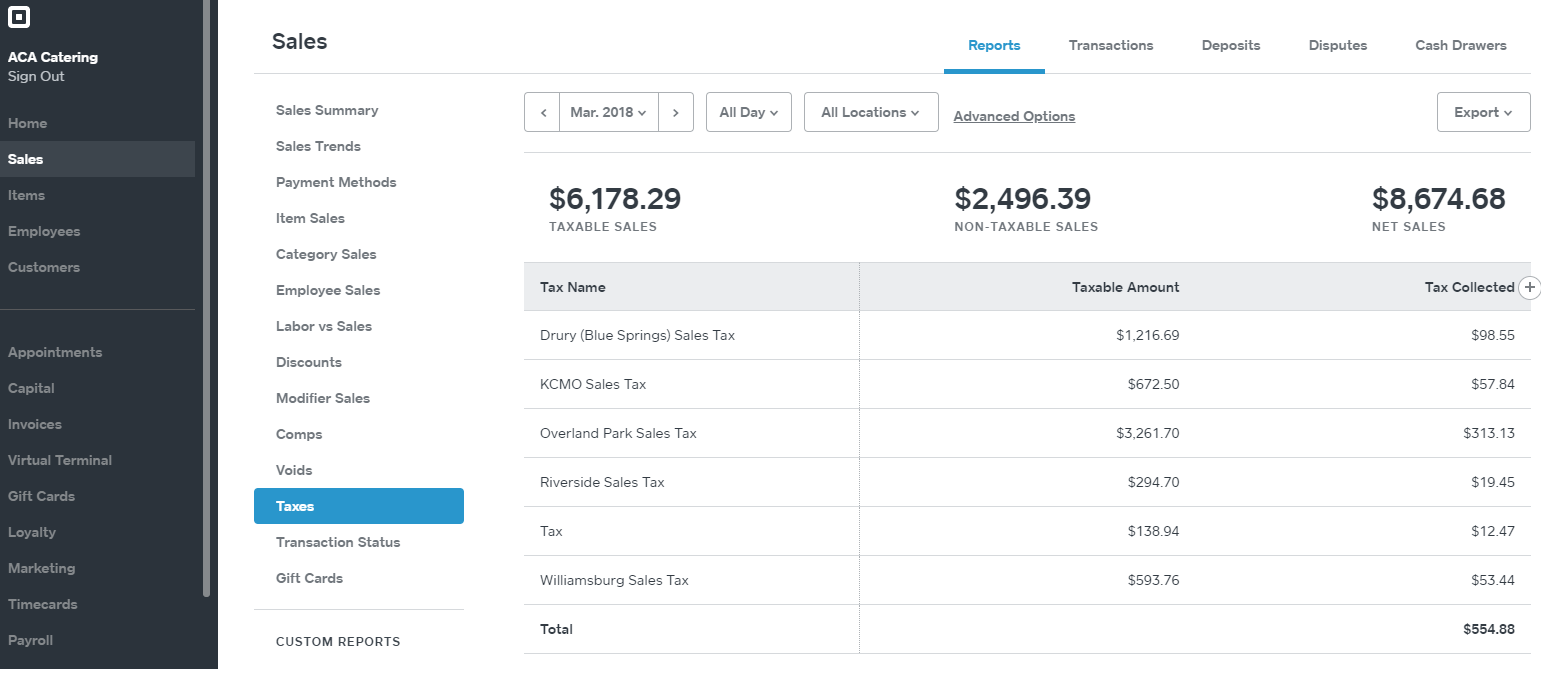
Task: Open Timecards in the left sidebar
Action: [x=42, y=604]
